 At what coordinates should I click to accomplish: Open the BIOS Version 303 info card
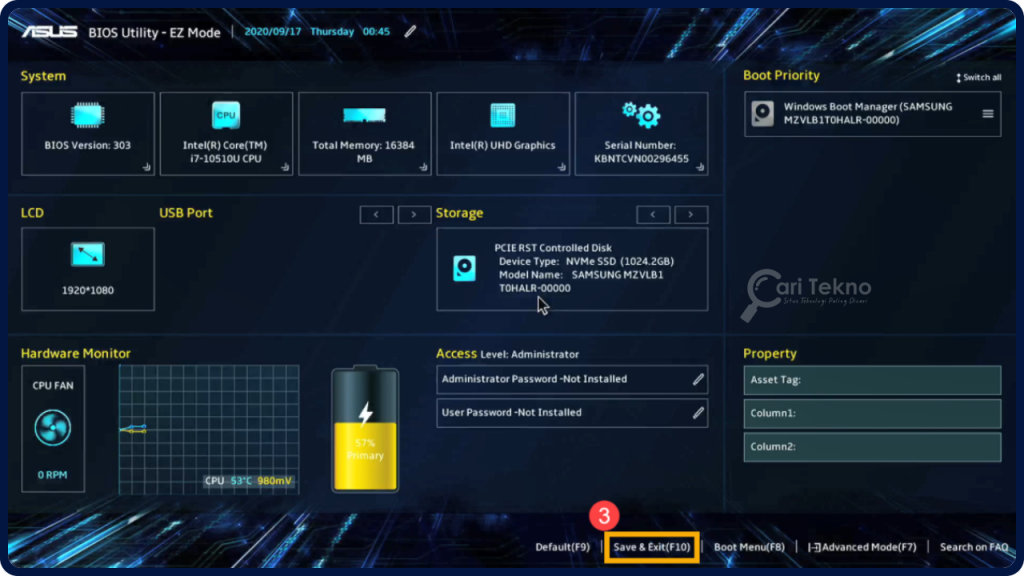coord(88,134)
